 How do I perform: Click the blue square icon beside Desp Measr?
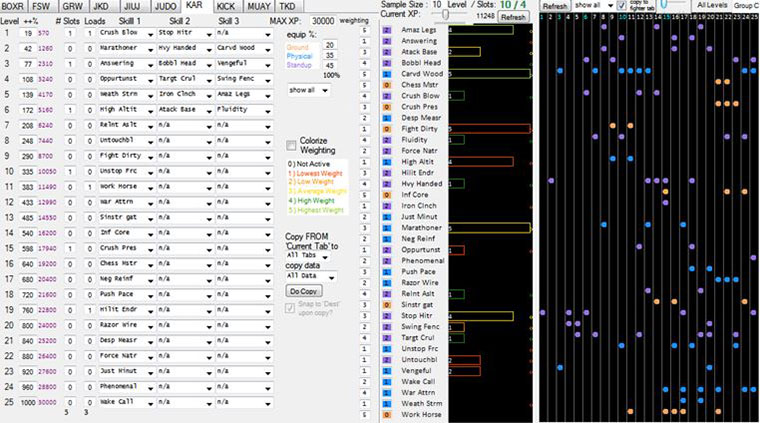point(387,118)
